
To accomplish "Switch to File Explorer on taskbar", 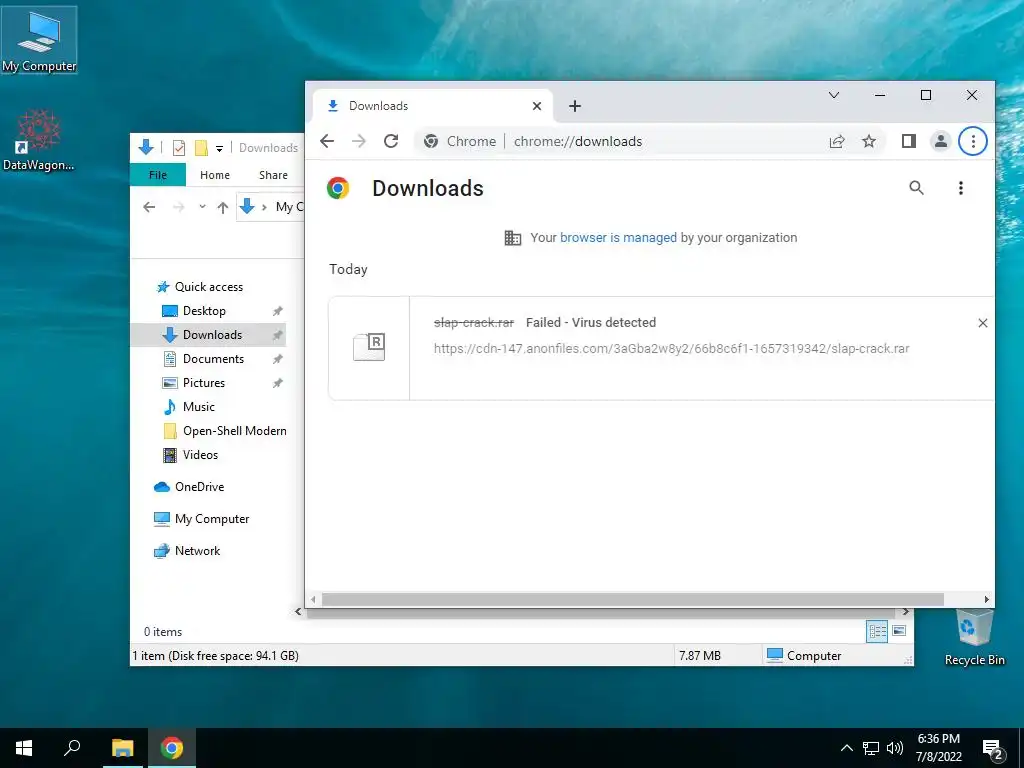I will point(122,748).
